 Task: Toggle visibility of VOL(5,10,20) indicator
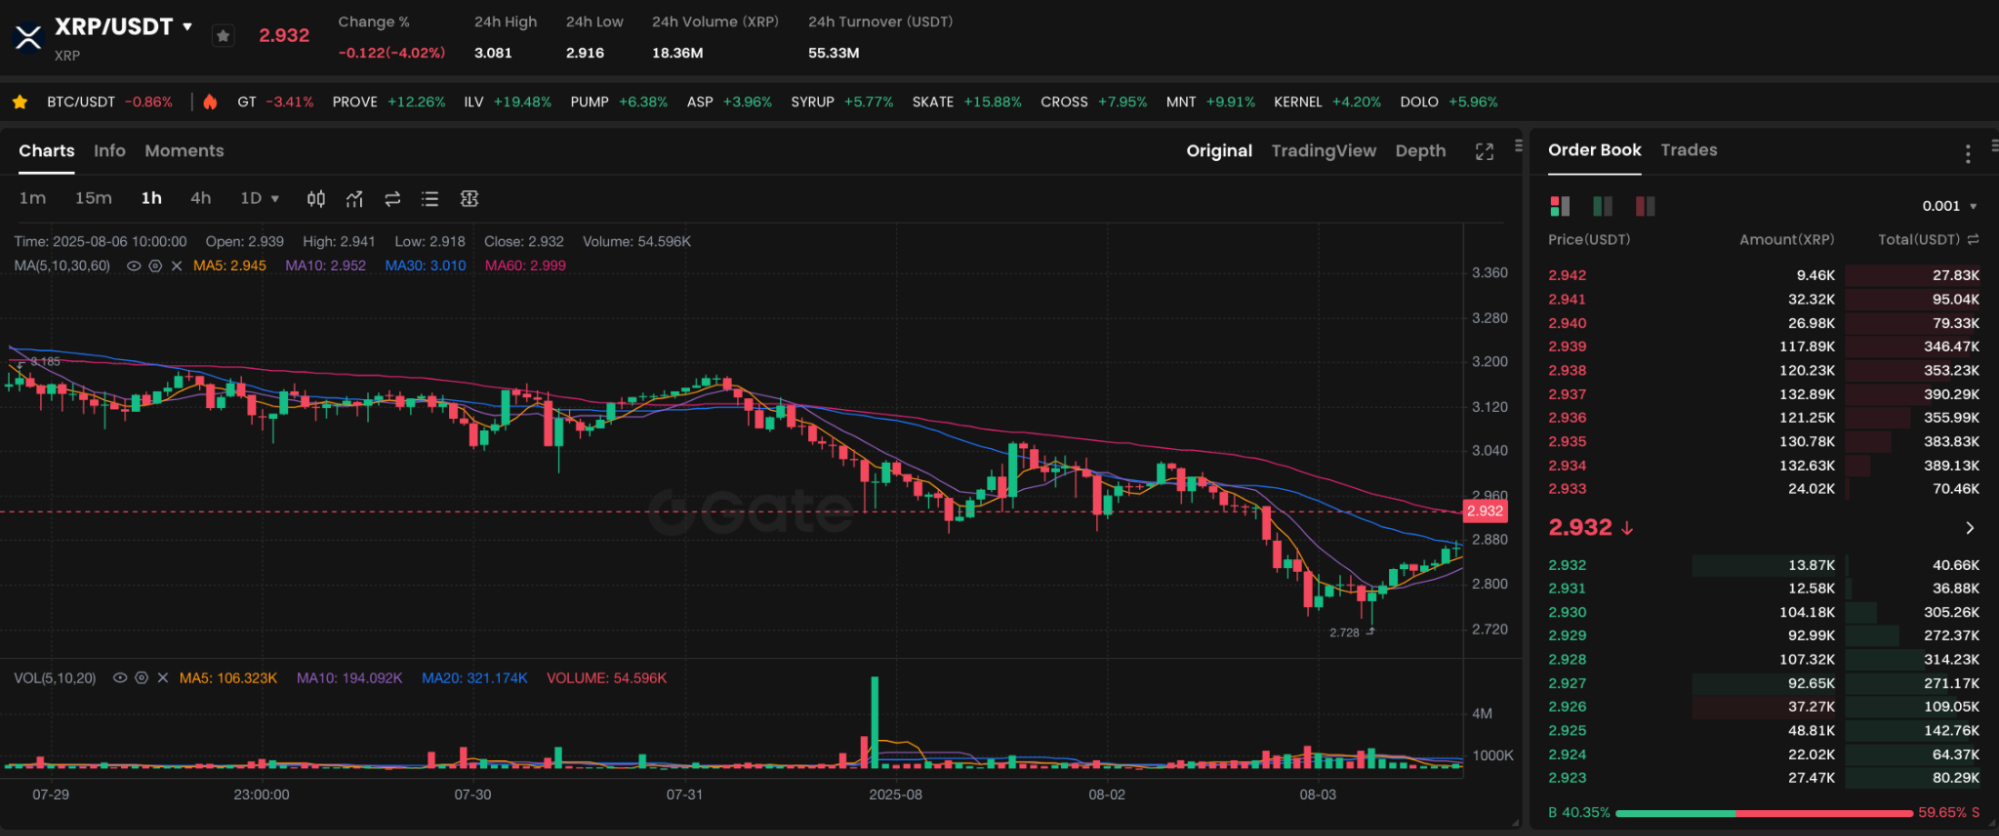click(x=120, y=678)
